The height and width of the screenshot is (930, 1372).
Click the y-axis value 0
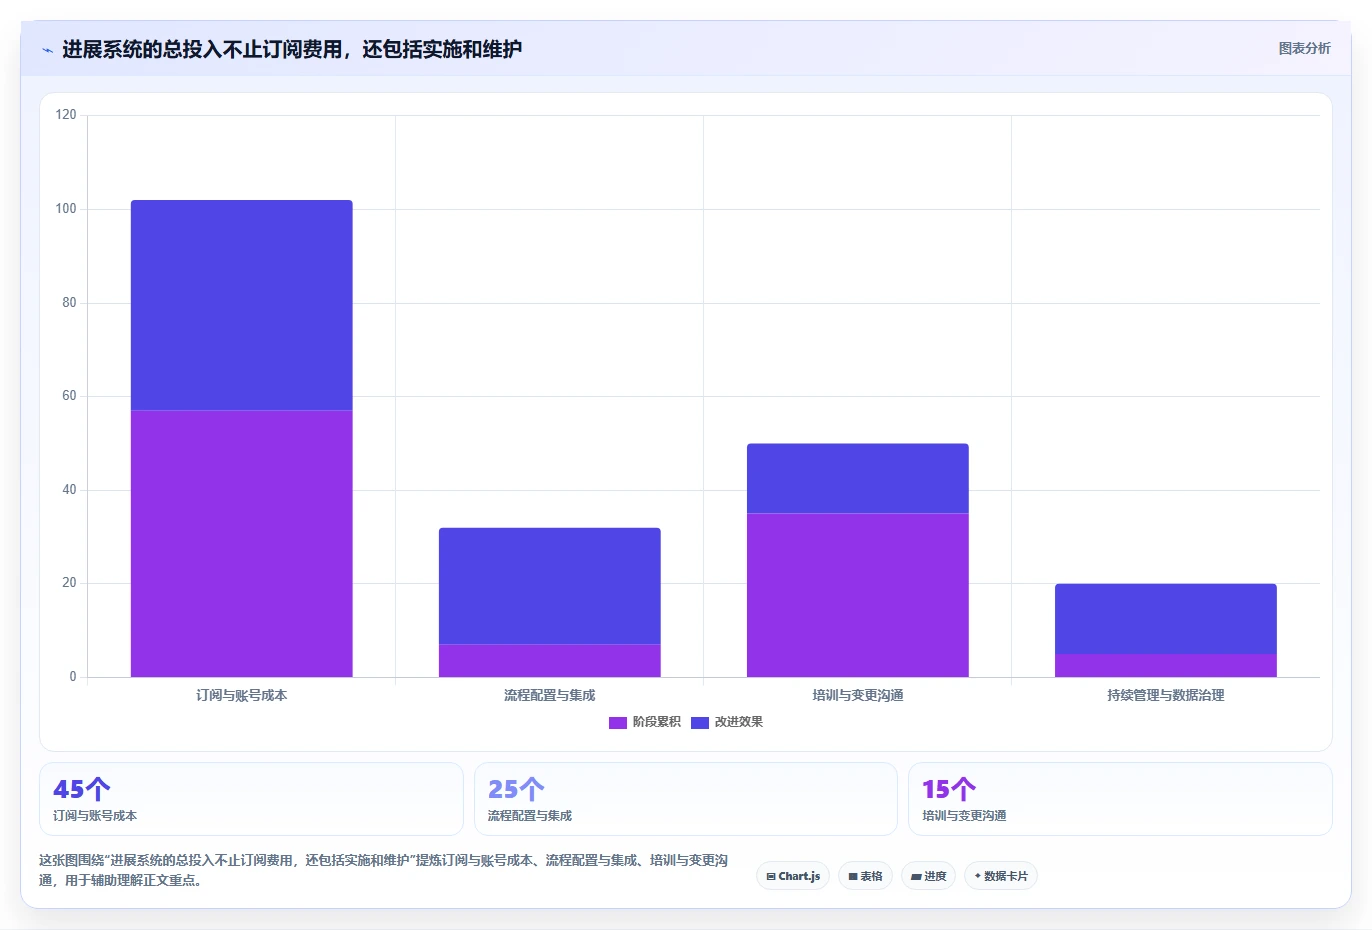pyautogui.click(x=73, y=677)
